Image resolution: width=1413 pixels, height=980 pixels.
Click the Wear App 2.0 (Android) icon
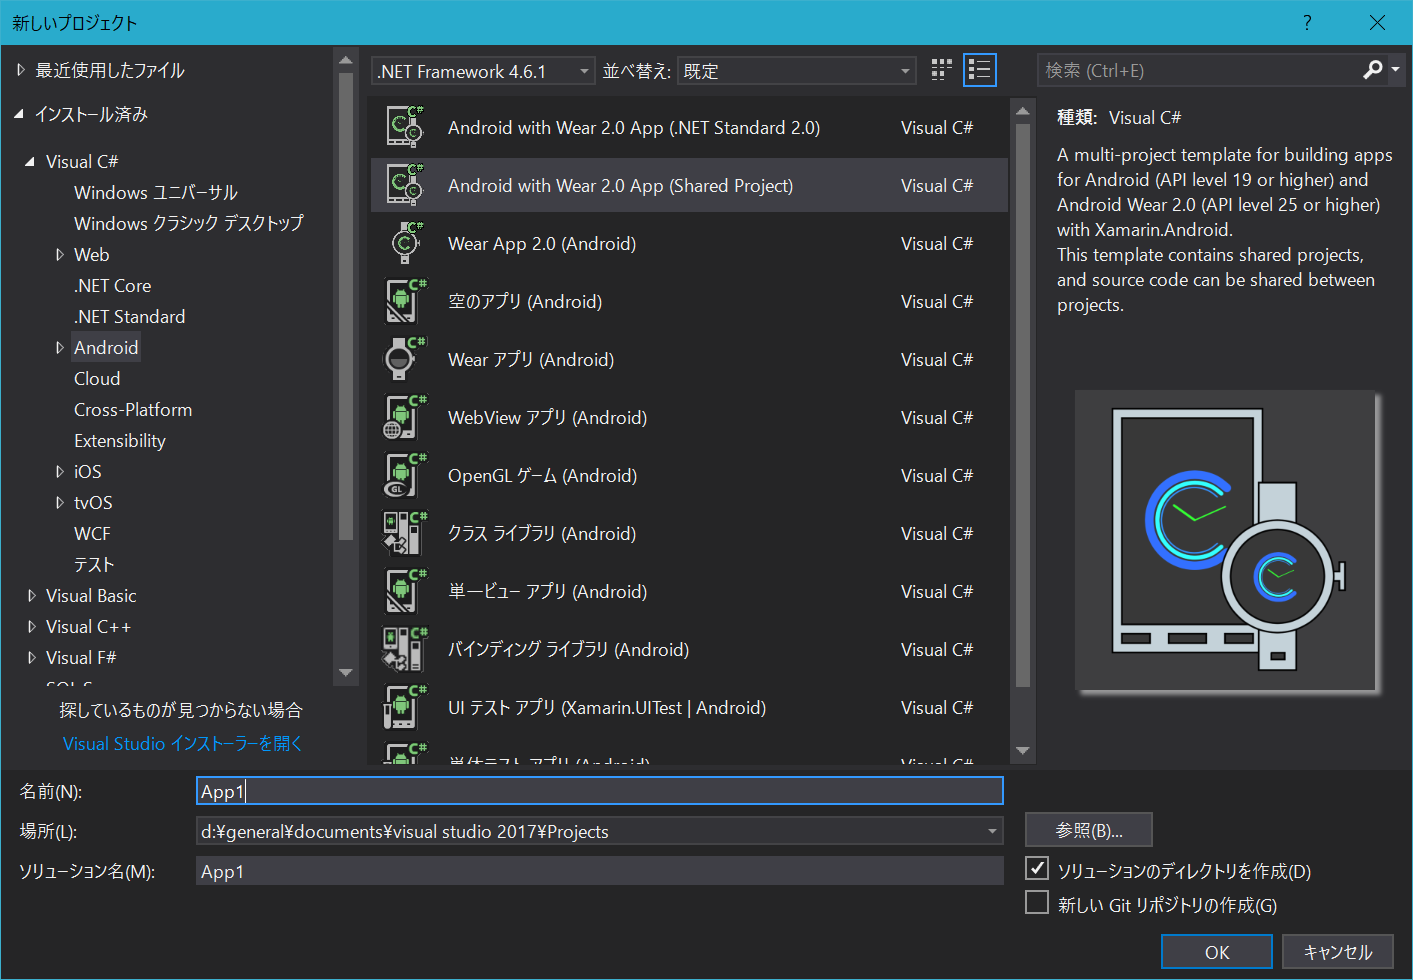click(405, 243)
